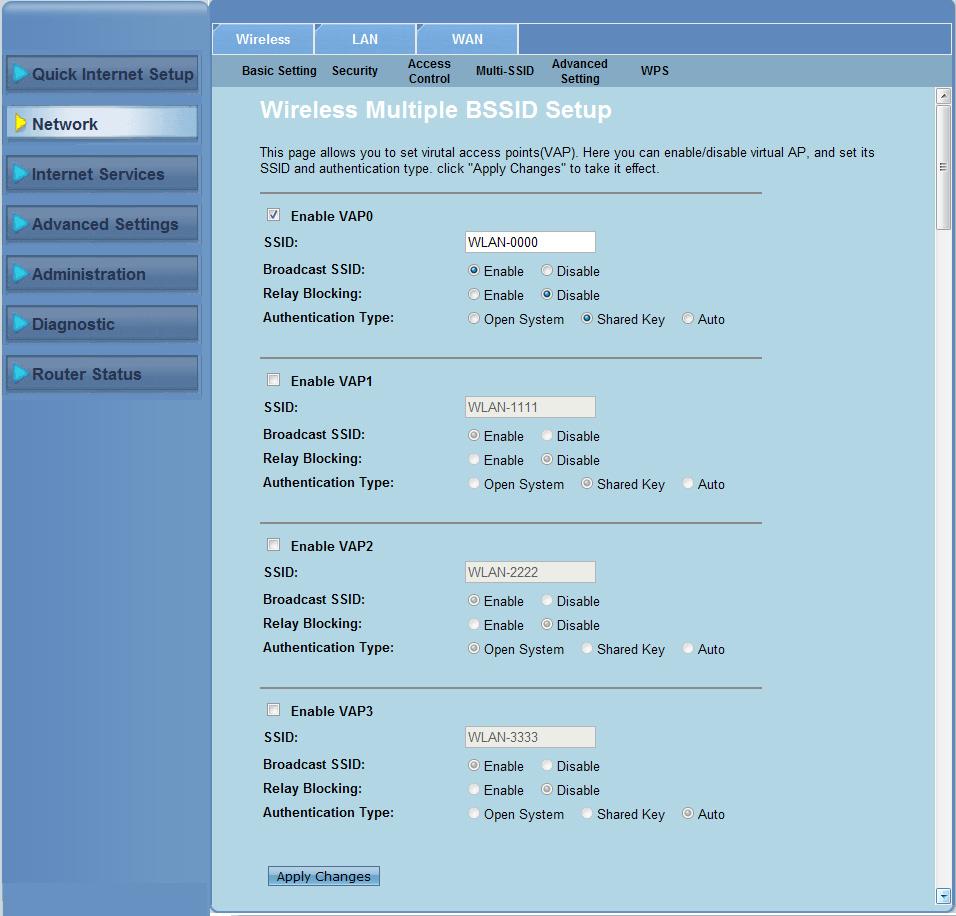Open the Diagnostic sidebar section
Image resolution: width=956 pixels, height=916 pixels.
click(102, 324)
